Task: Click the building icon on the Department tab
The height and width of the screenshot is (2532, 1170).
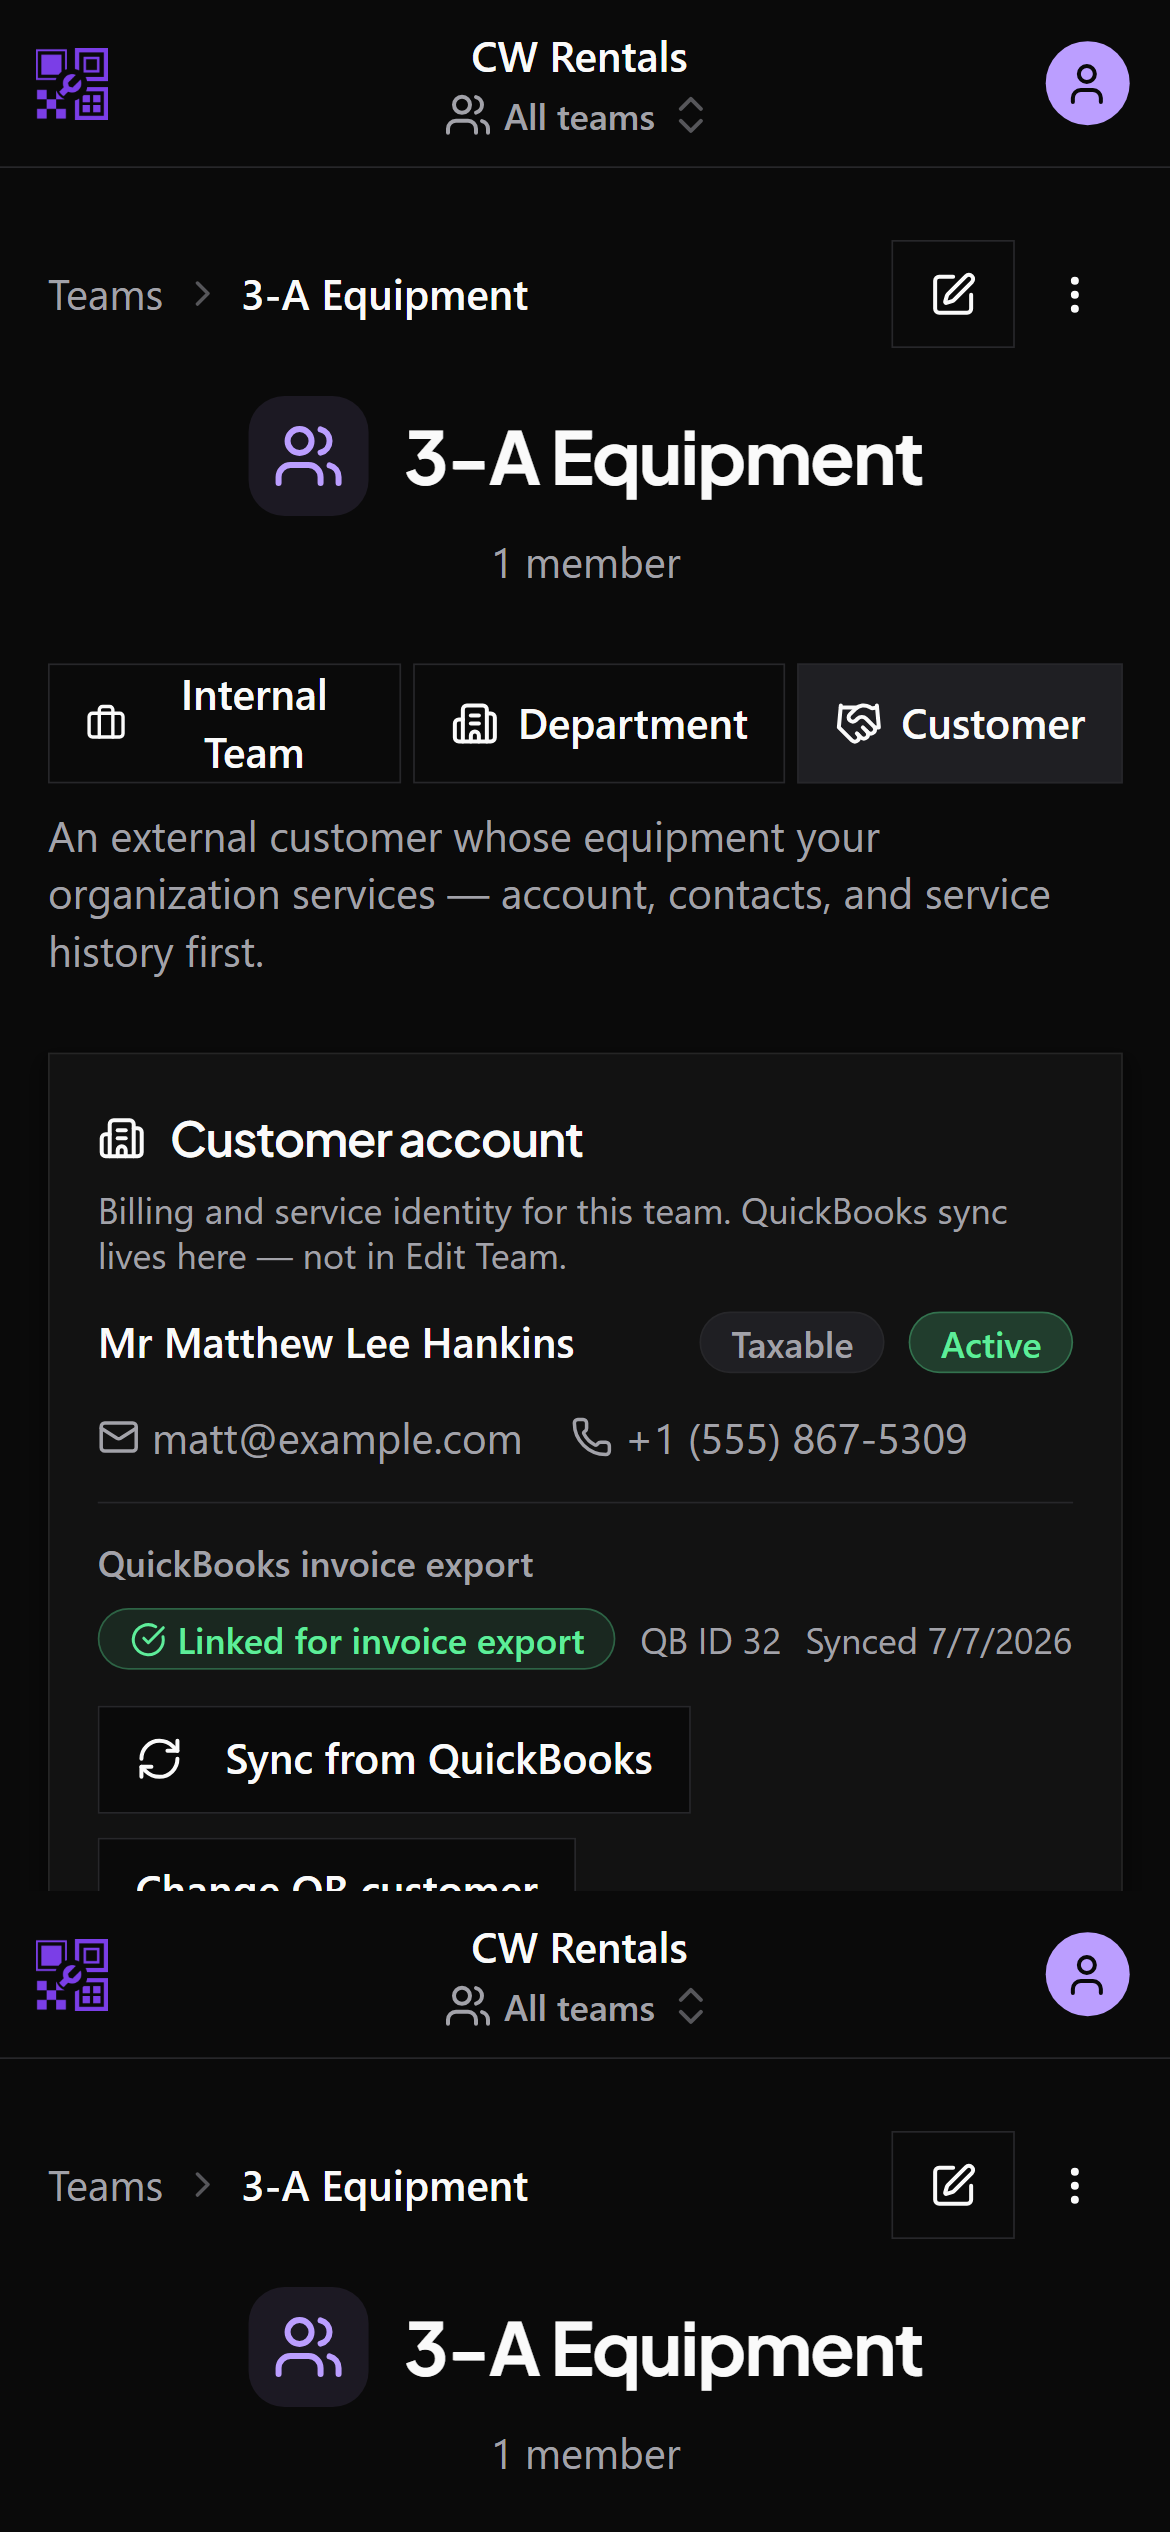Action: coord(475,723)
